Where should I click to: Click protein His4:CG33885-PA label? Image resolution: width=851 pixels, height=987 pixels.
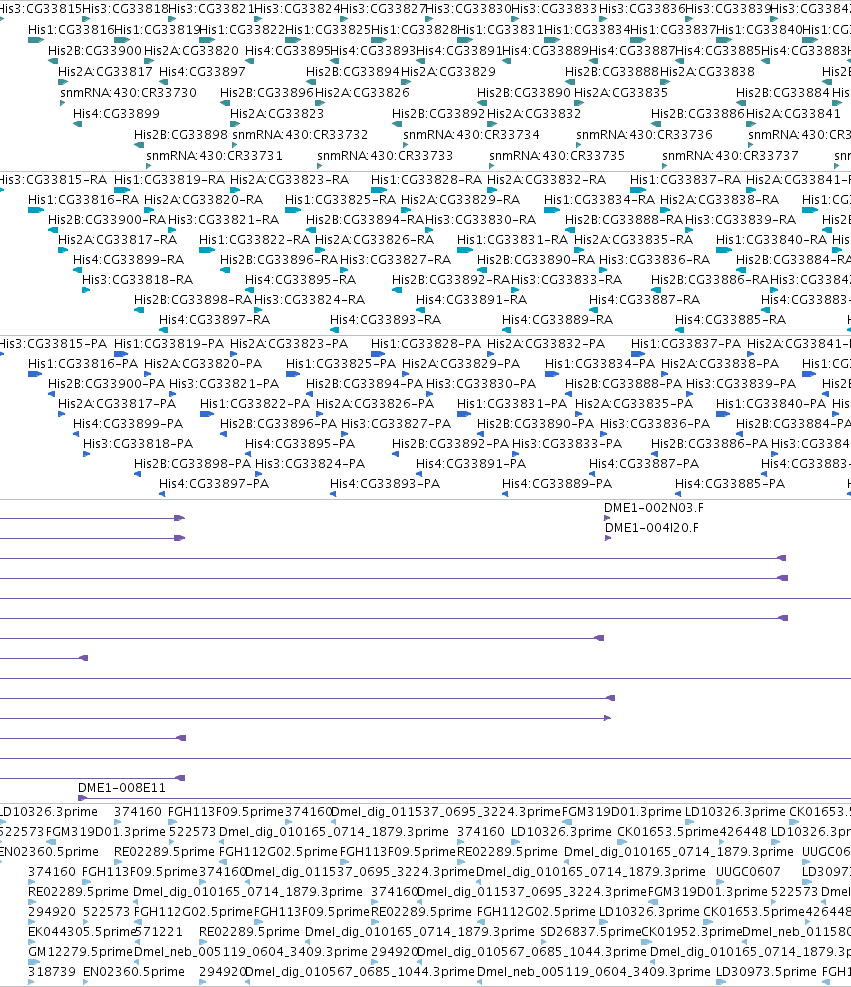[730, 484]
